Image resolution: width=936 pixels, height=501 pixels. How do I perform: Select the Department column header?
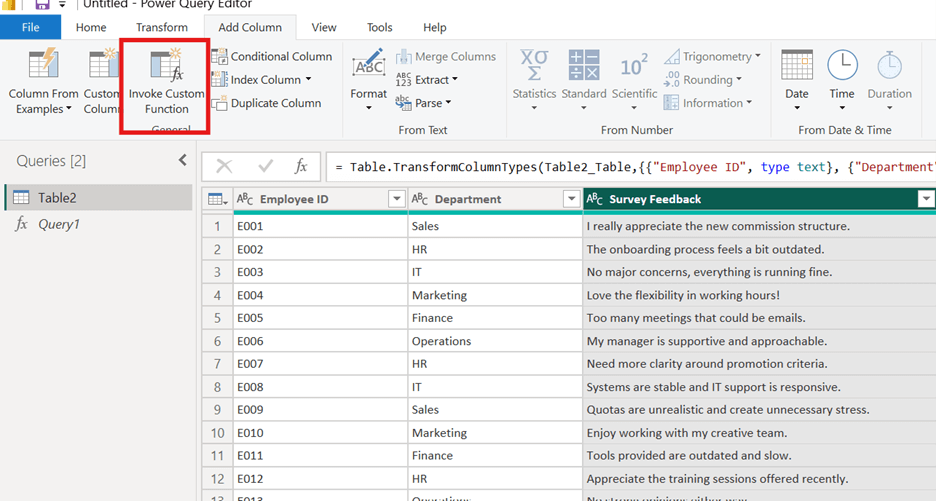click(x=495, y=199)
